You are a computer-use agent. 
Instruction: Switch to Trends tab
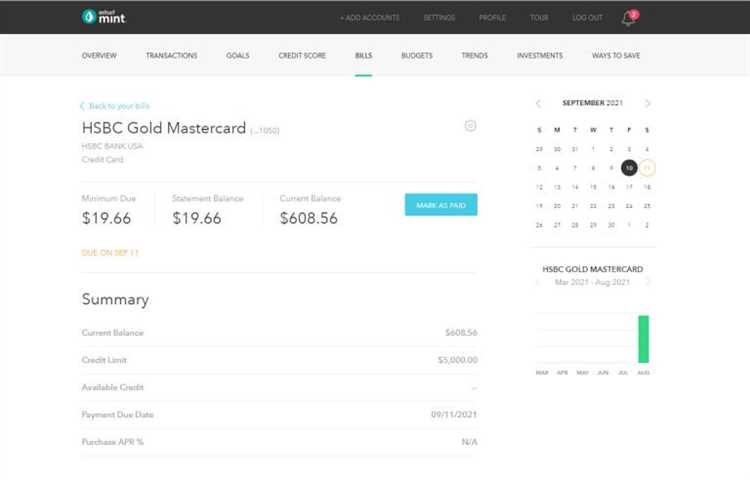click(474, 55)
